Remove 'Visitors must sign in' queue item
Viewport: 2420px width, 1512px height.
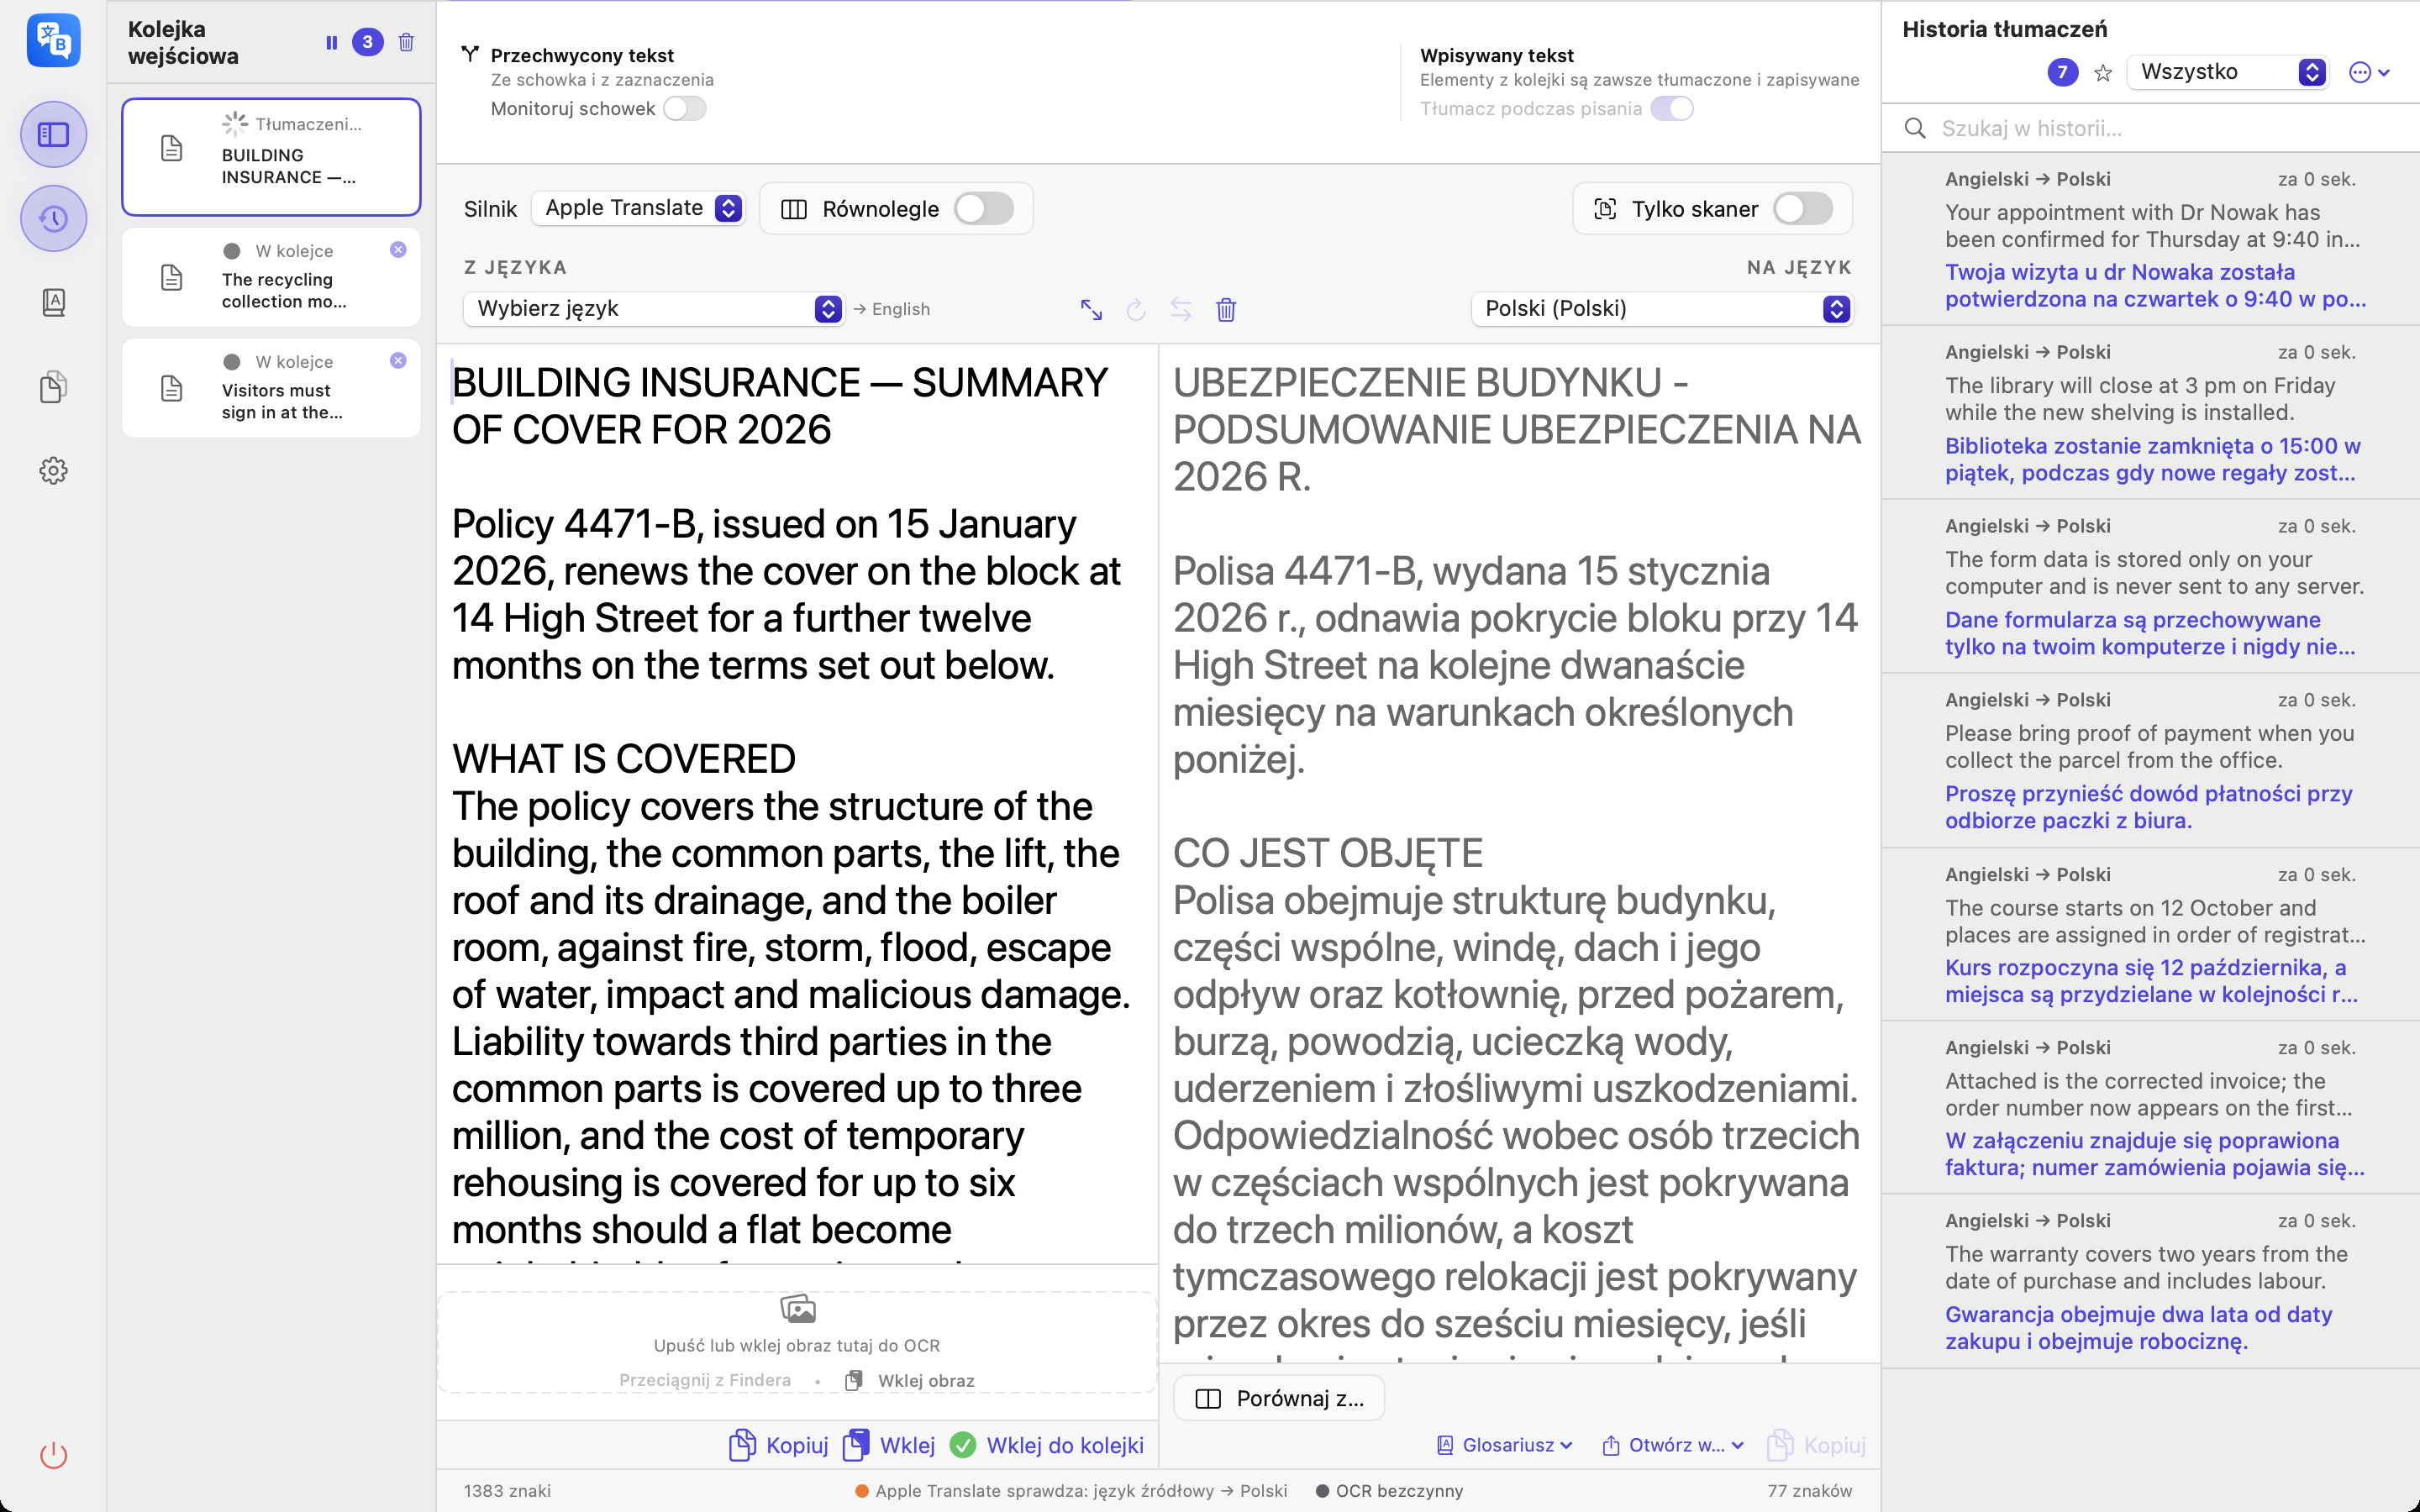click(398, 360)
